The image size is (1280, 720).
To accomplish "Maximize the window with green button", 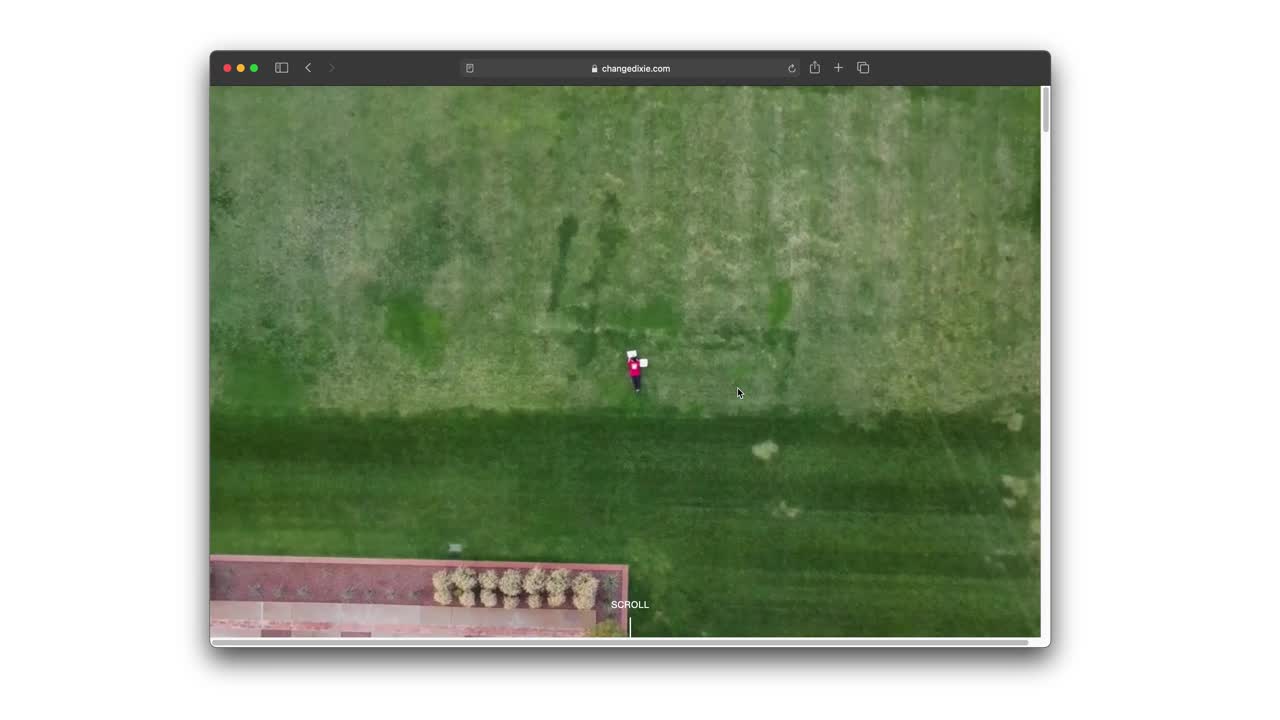I will tap(254, 68).
